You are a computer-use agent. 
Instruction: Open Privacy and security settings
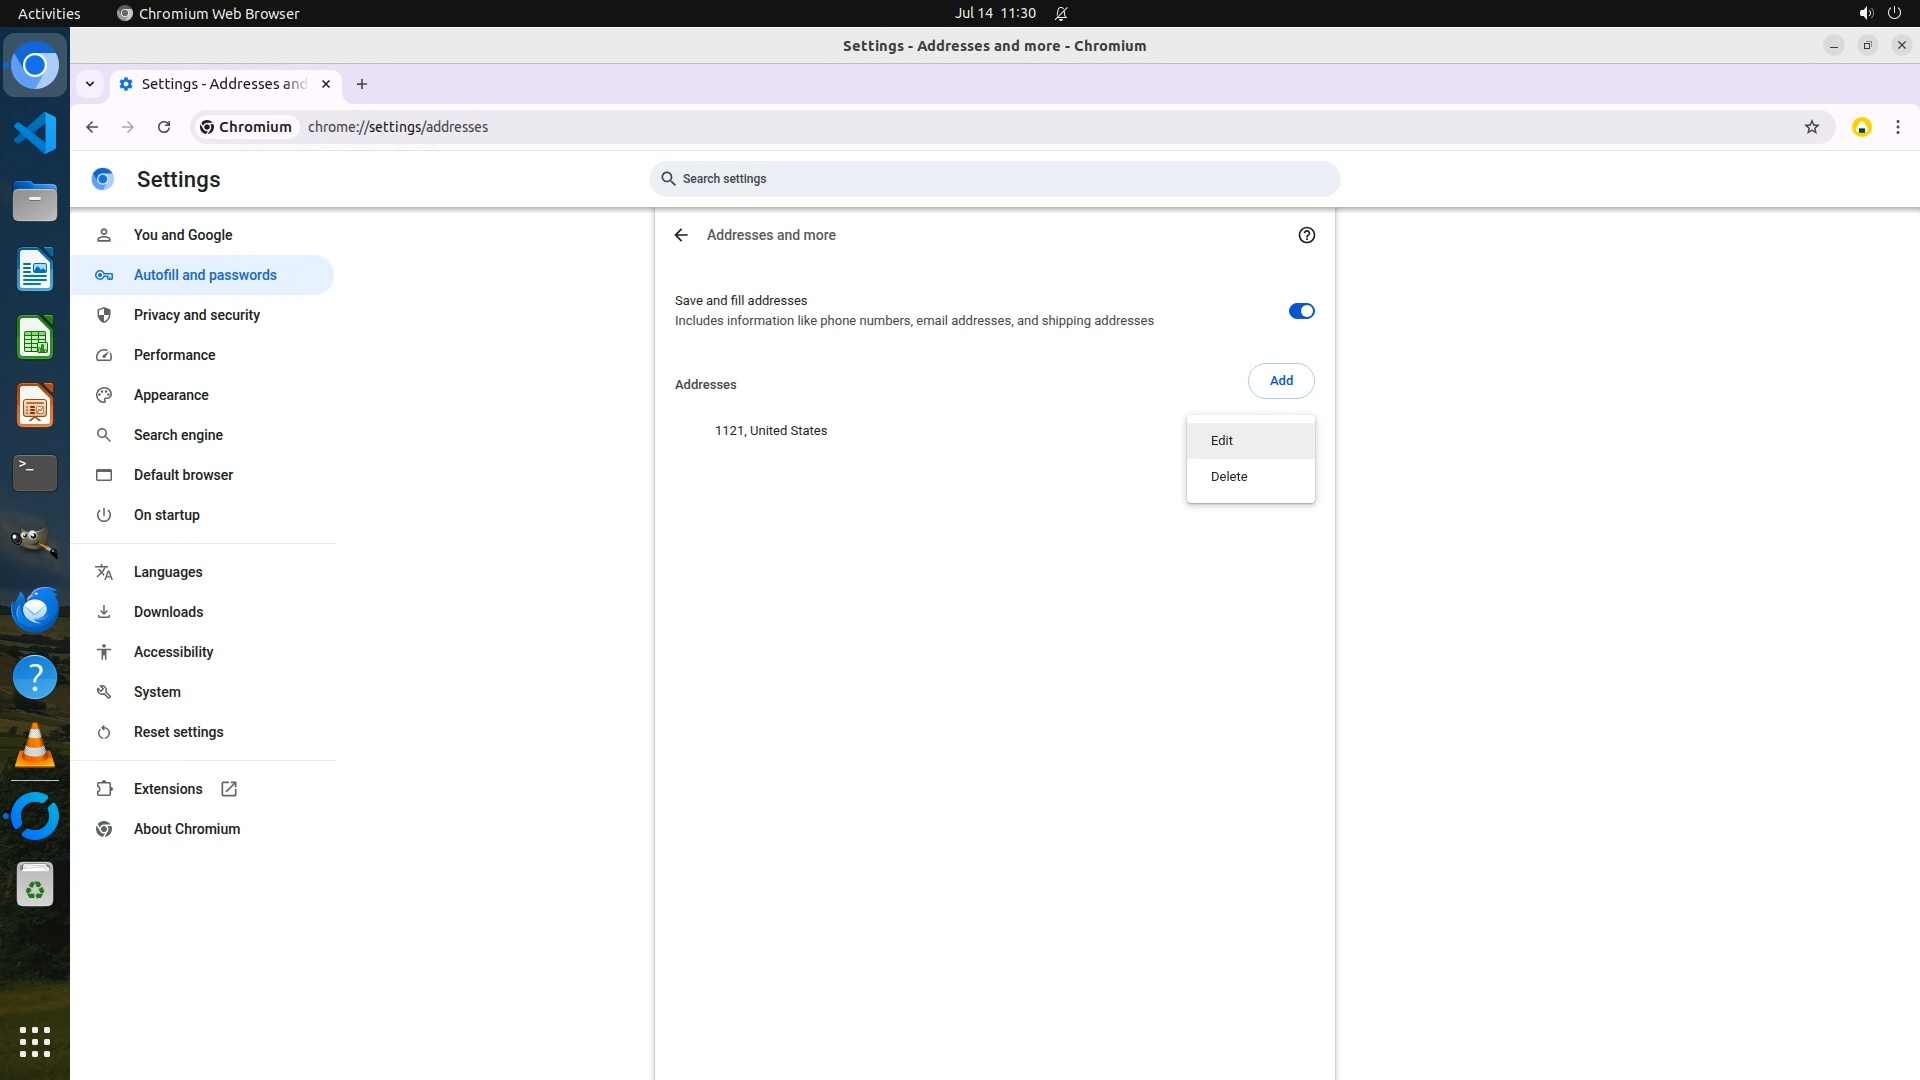tap(197, 315)
